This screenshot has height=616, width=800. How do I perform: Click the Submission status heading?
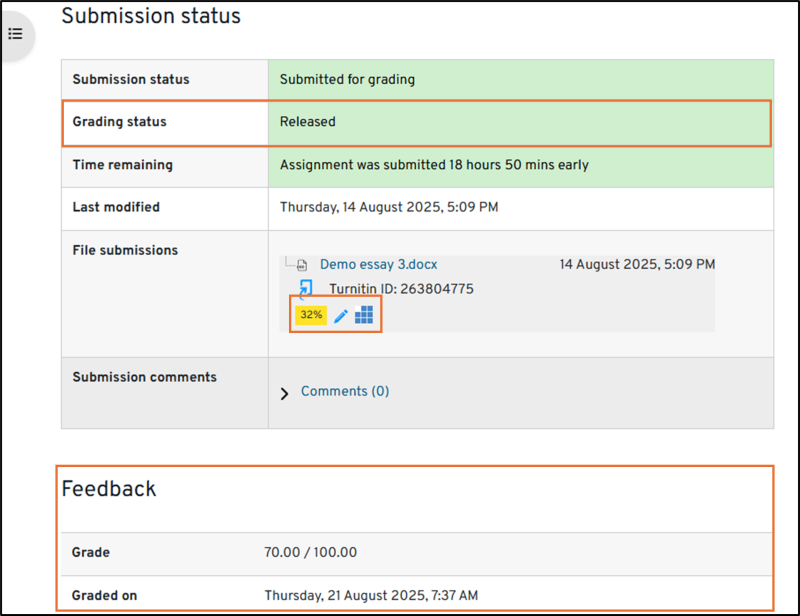pyautogui.click(x=151, y=16)
